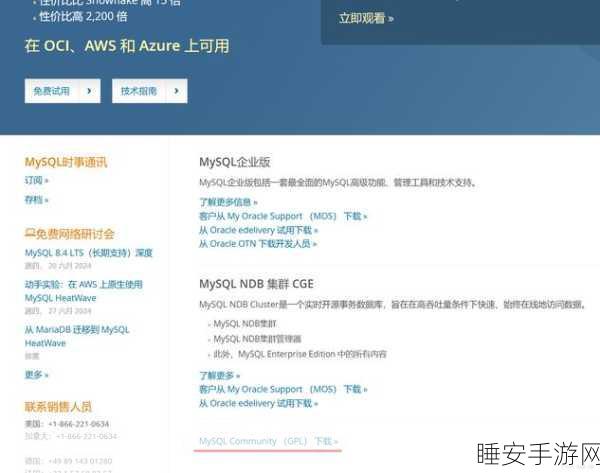600x473 pixels.
Task: Open 订阅 newsletter link
Action: 36,180
